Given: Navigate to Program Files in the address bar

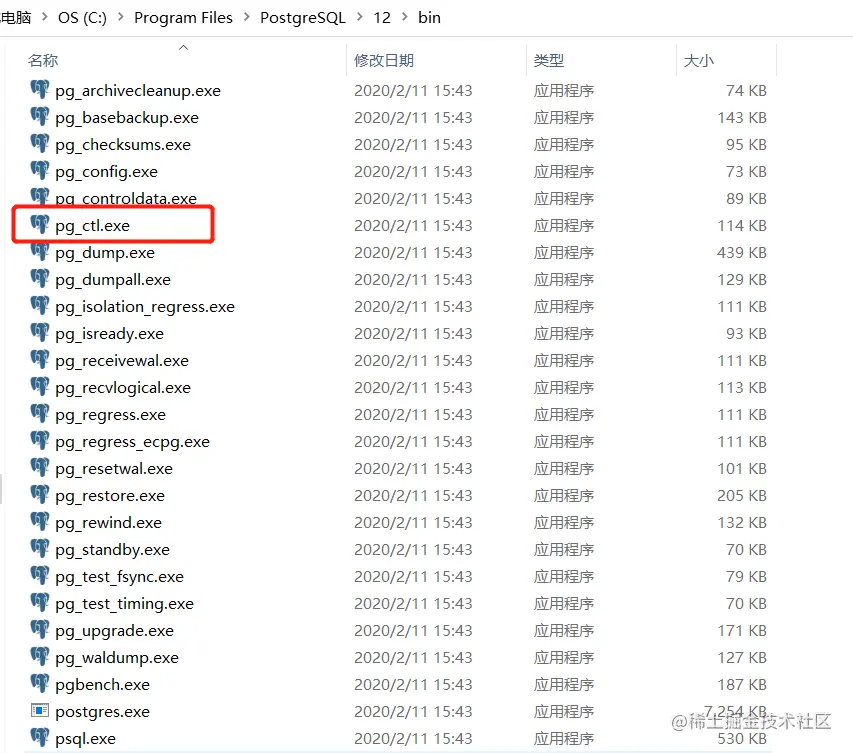Looking at the screenshot, I should (183, 18).
